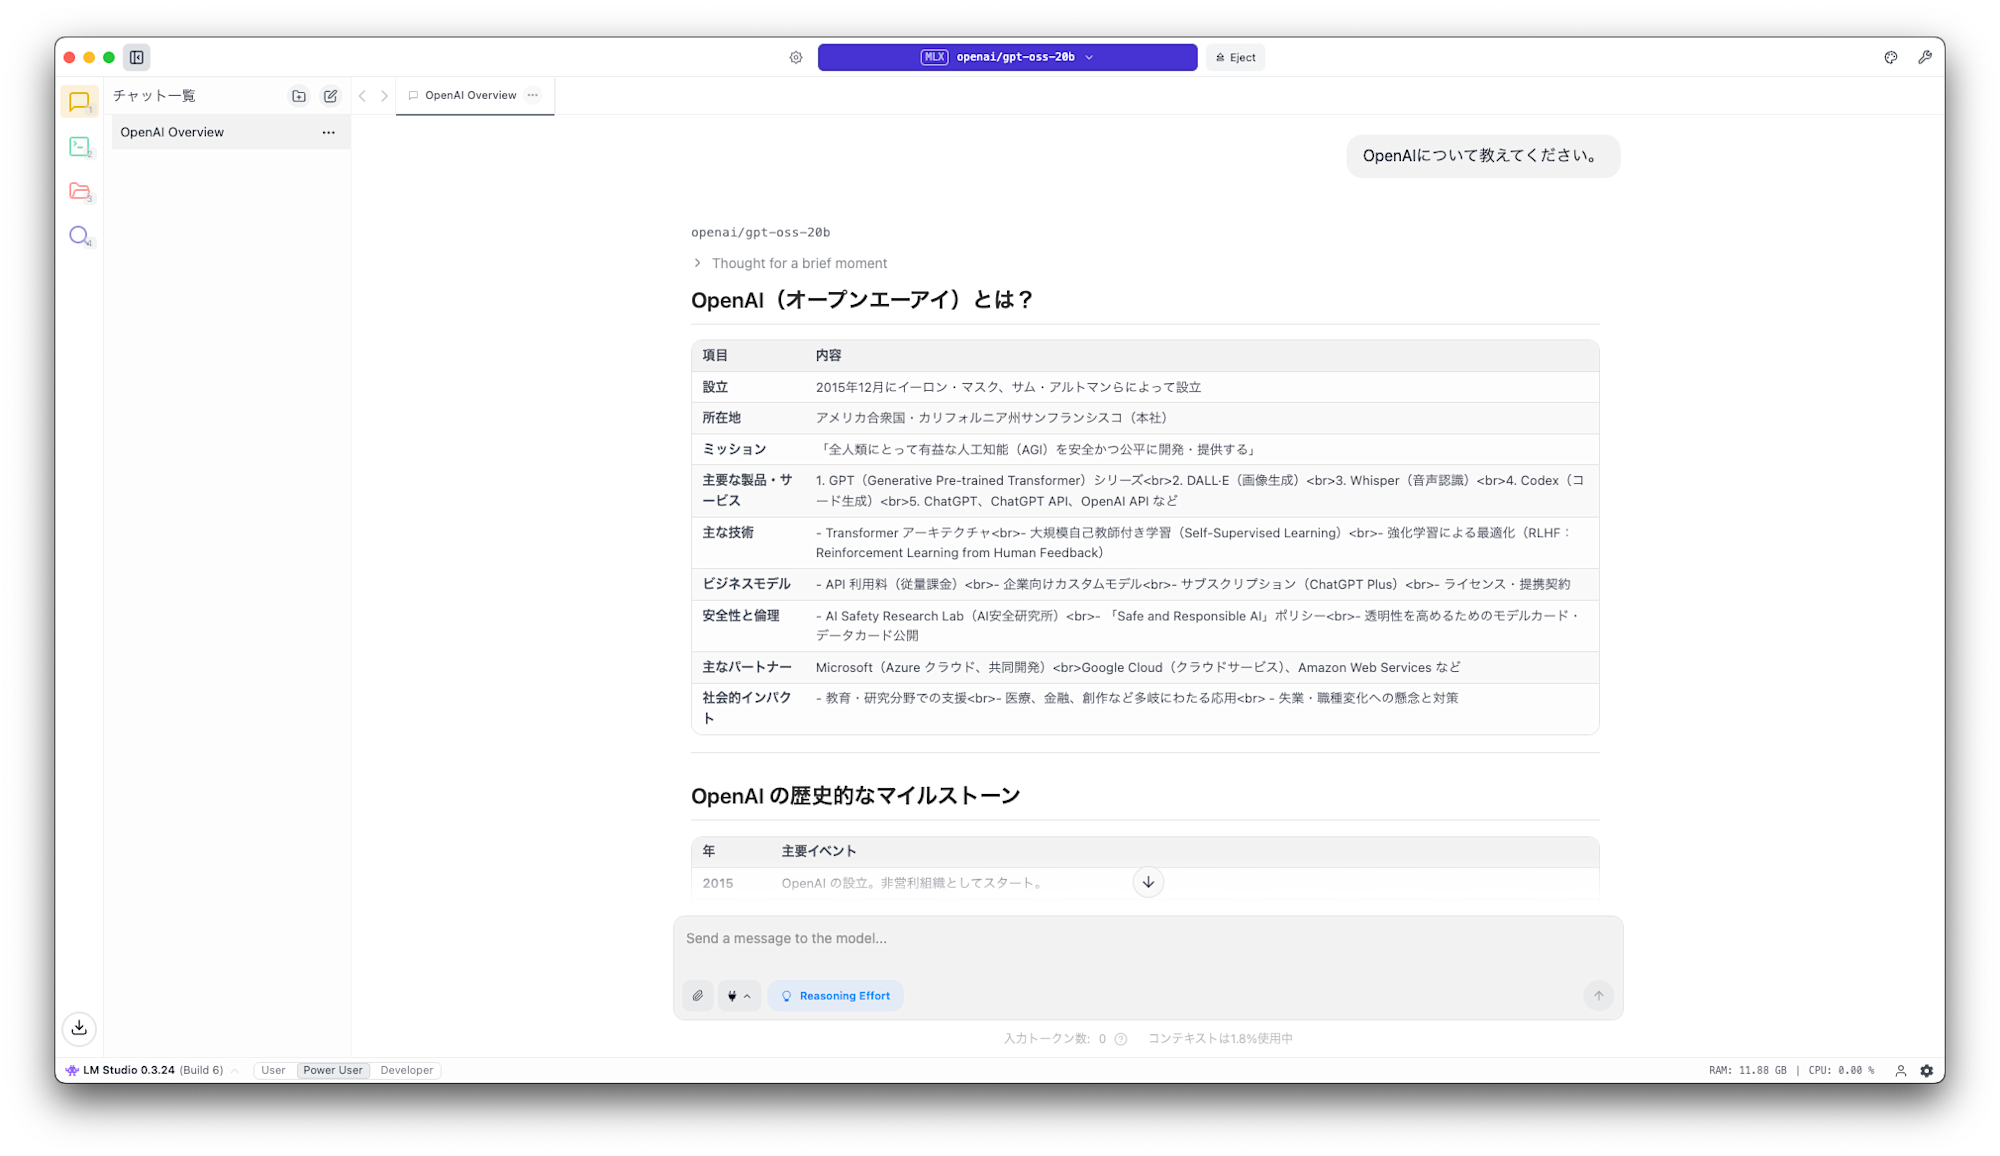This screenshot has height=1156, width=2000.
Task: Switch to User mode
Action: [x=273, y=1070]
